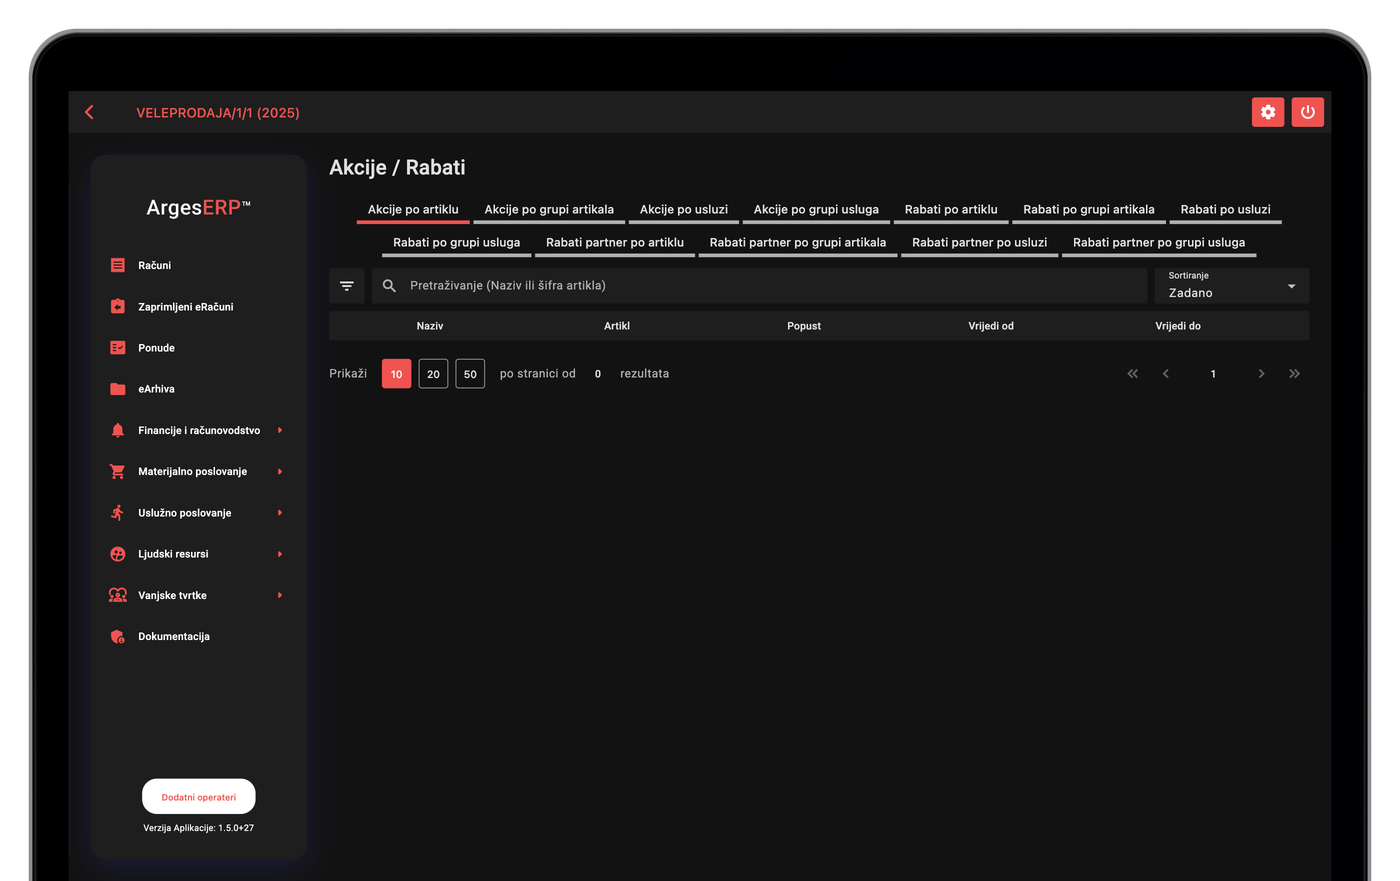
Task: Open settings via the gear icon
Action: [x=1268, y=112]
